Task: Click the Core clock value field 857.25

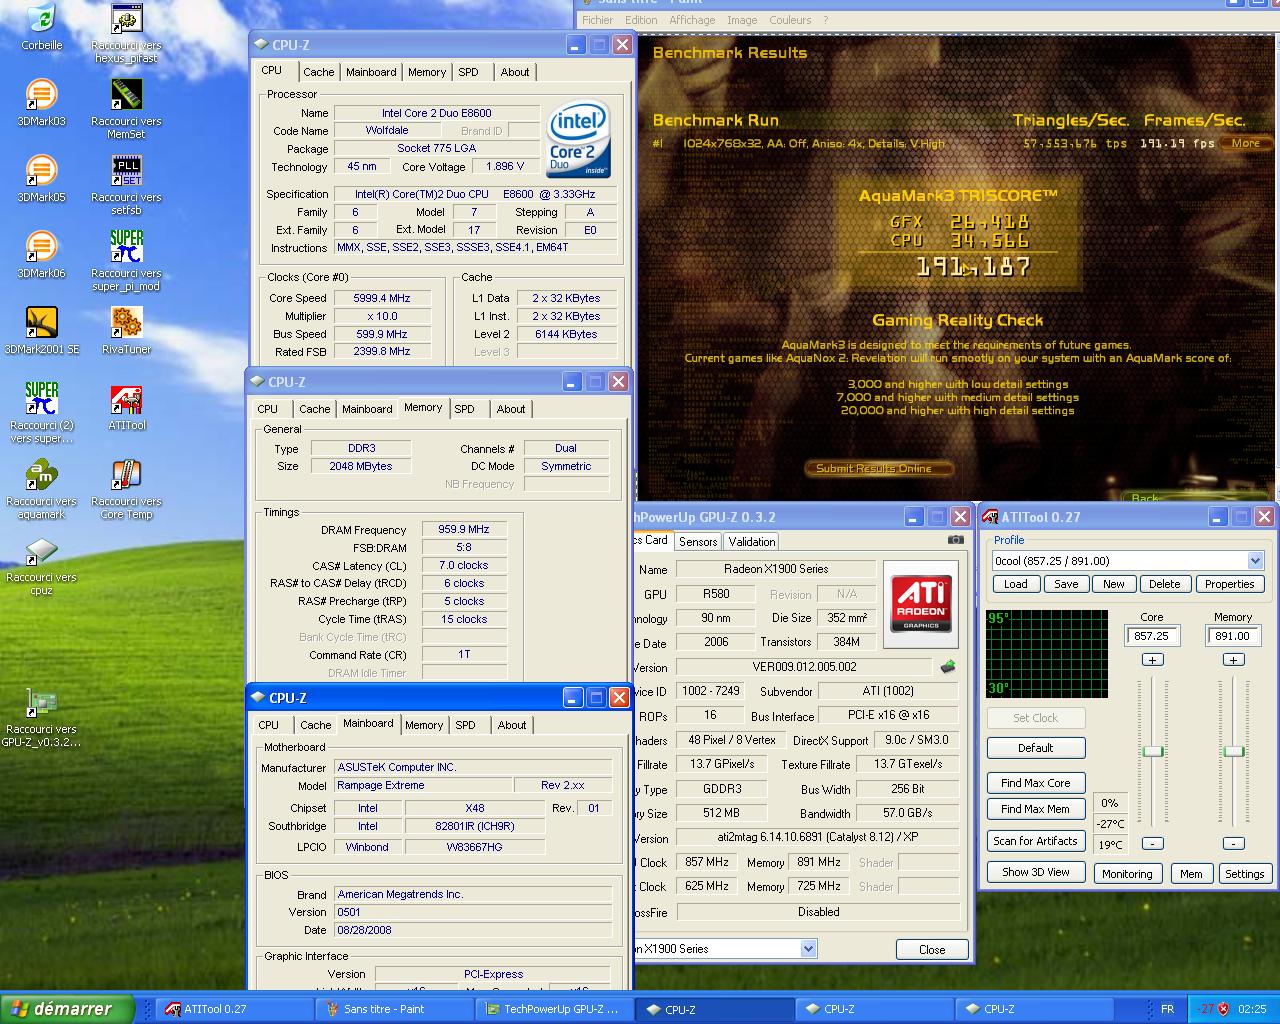Action: [x=1152, y=636]
